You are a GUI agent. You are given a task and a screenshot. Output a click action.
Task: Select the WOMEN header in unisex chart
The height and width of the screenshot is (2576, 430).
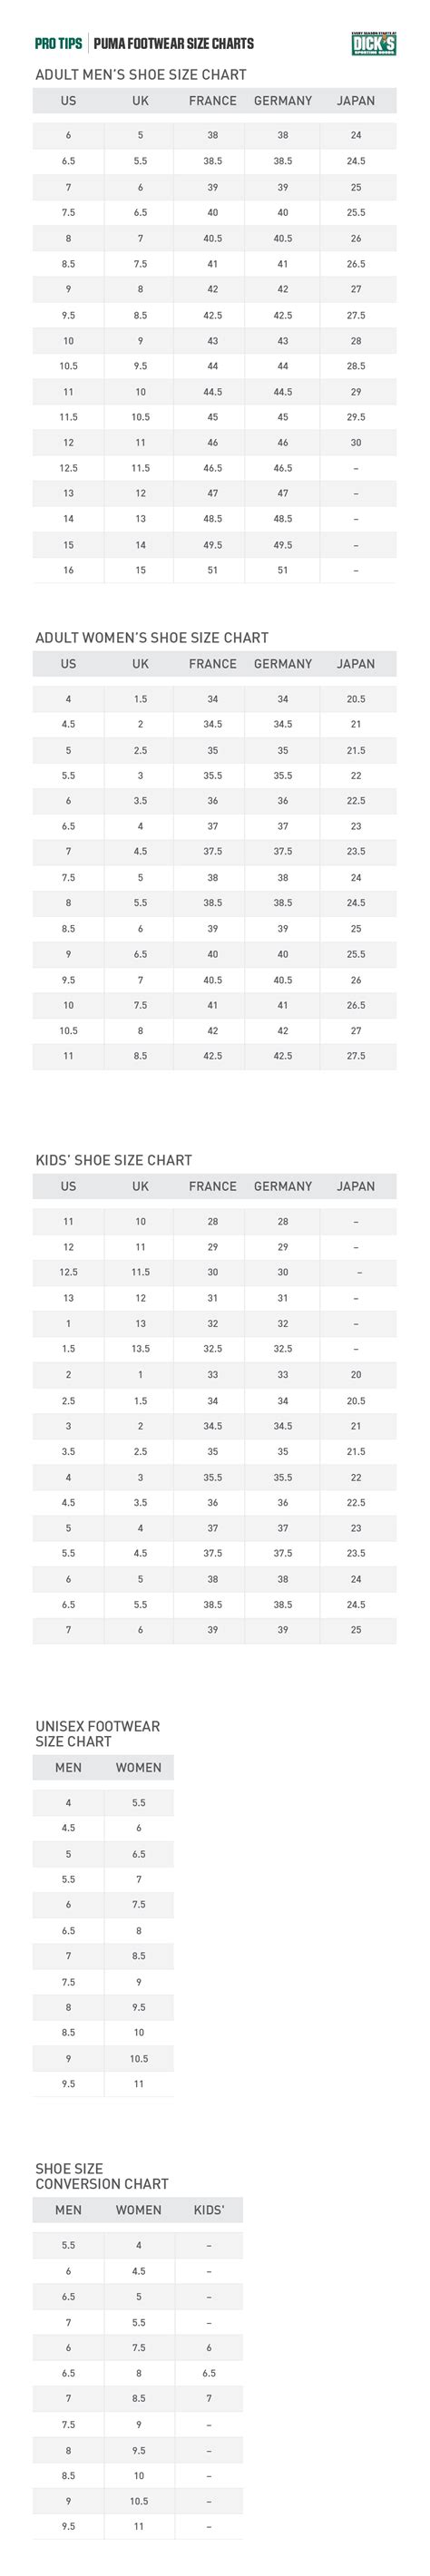(x=138, y=1767)
